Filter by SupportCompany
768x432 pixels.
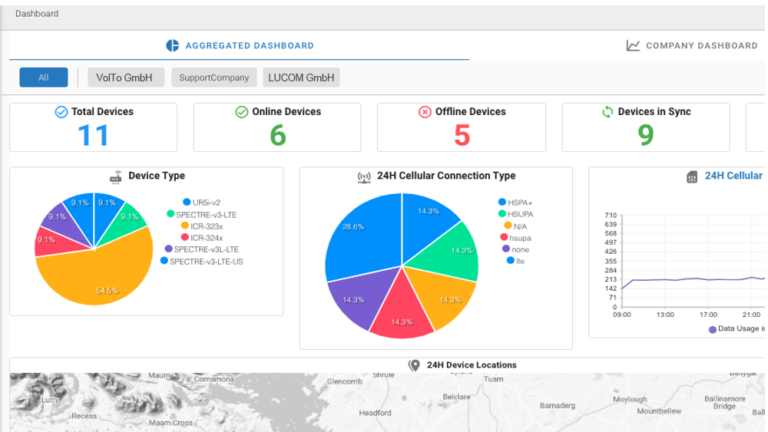tap(214, 77)
